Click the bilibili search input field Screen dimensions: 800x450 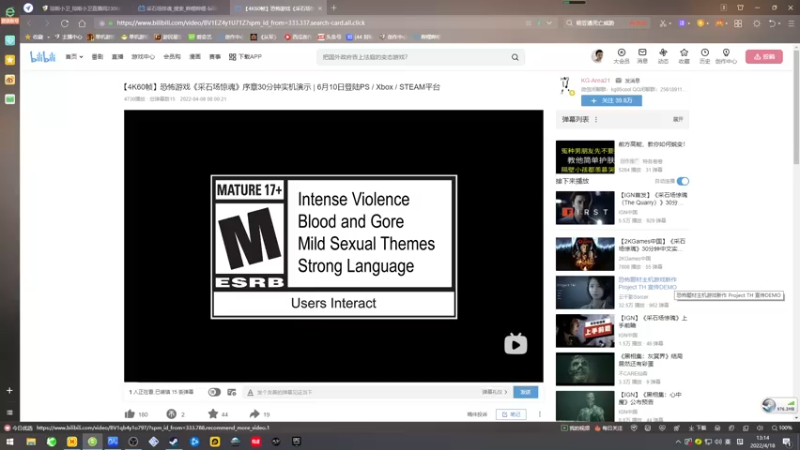click(x=413, y=57)
